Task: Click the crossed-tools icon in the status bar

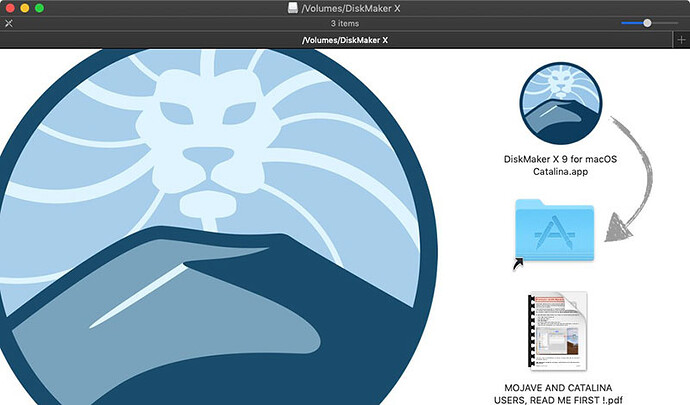Action: pos(8,22)
